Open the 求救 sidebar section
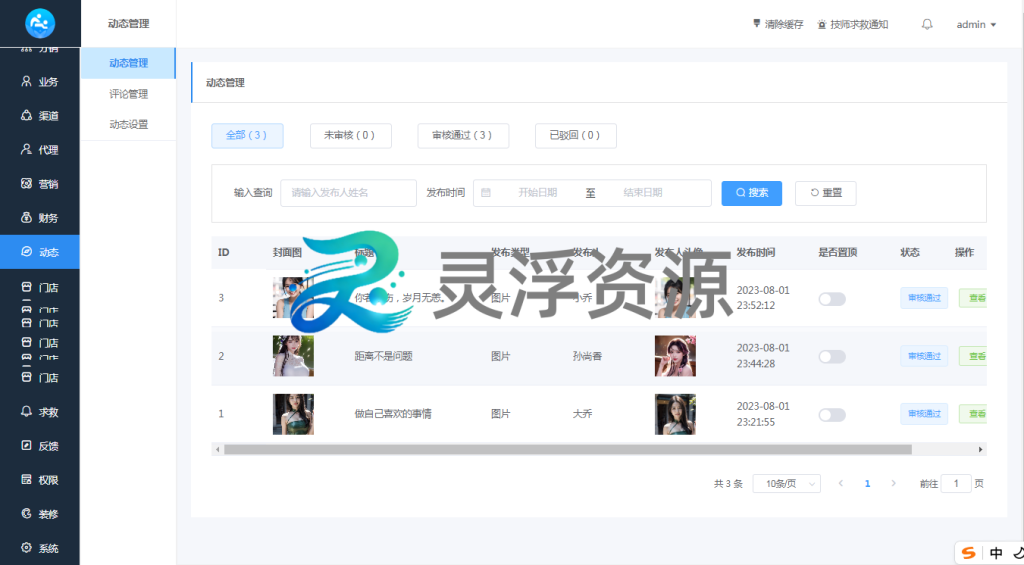 [40, 412]
